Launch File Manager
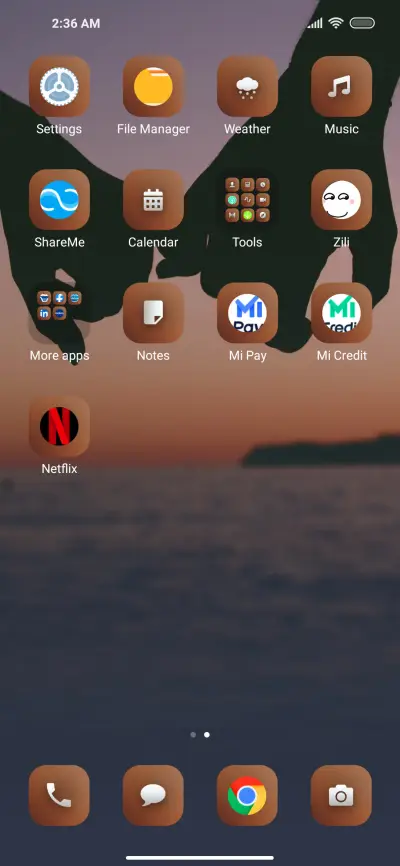 [x=153, y=87]
